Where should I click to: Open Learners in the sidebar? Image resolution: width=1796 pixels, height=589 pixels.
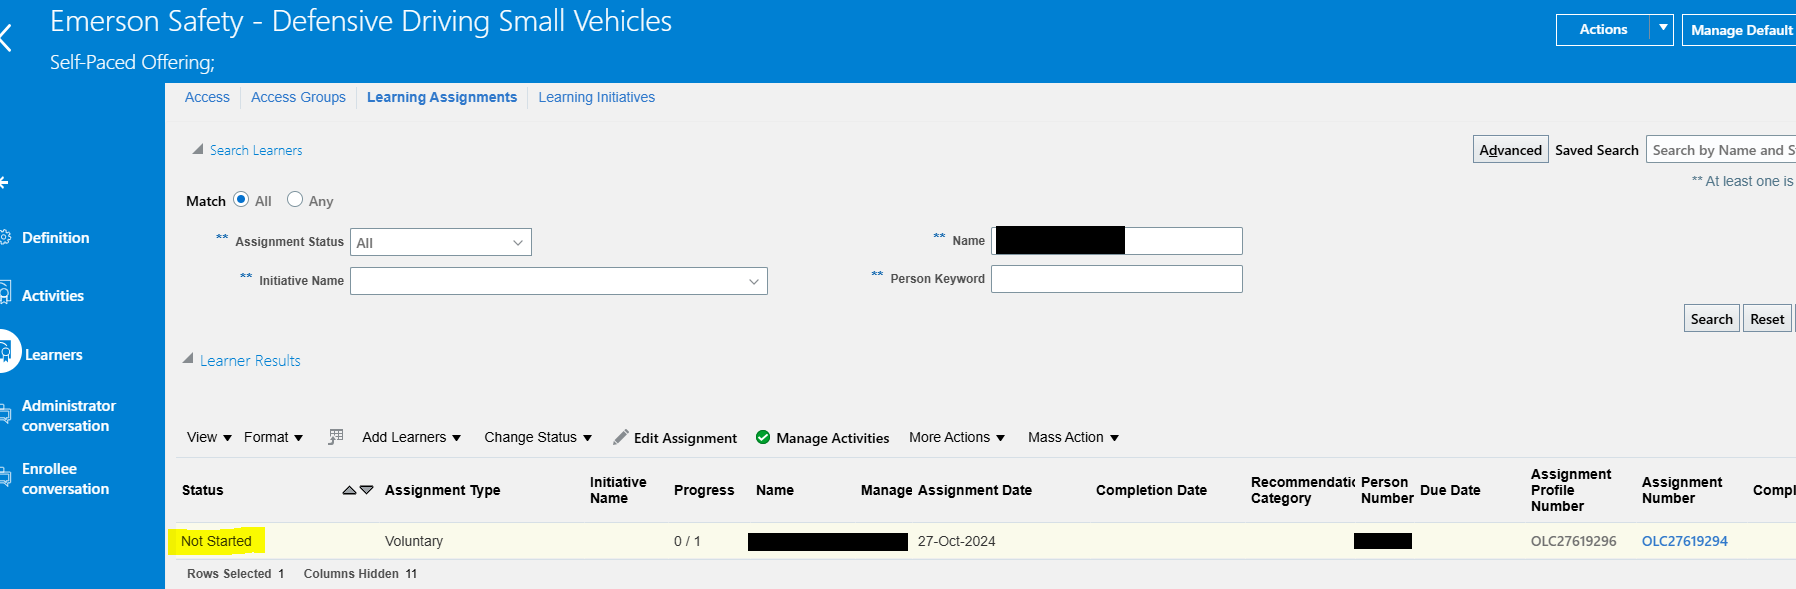click(54, 355)
